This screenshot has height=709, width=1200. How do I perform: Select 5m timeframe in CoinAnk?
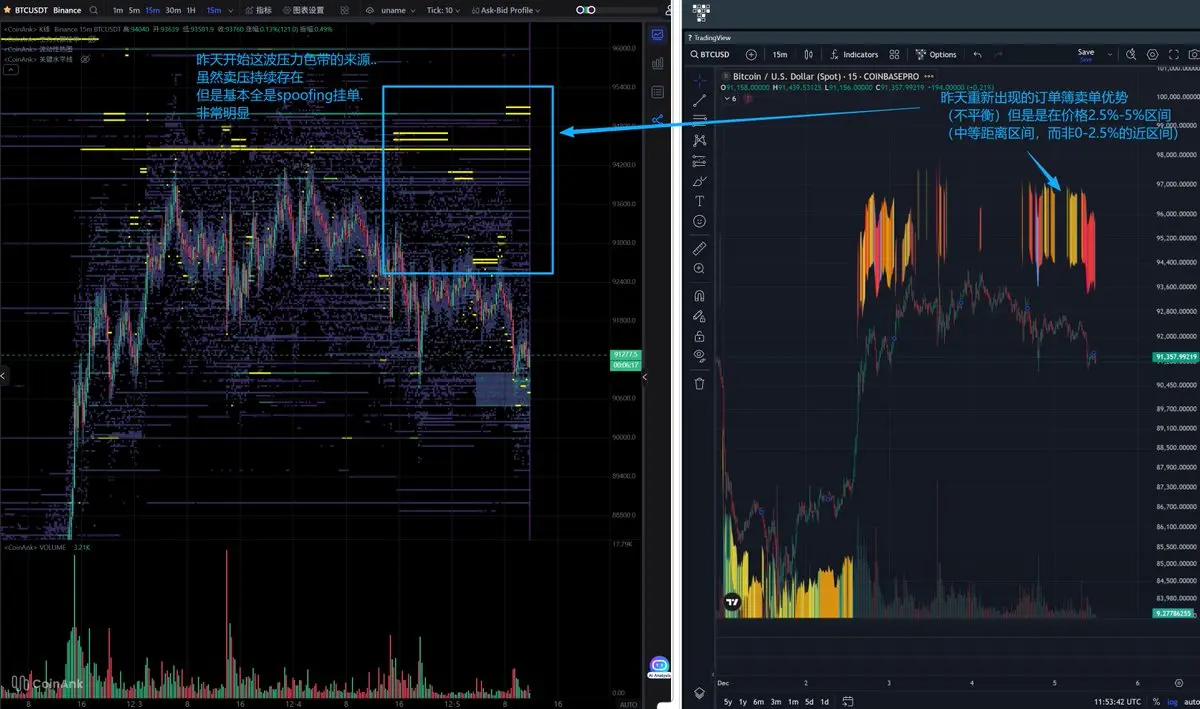point(134,10)
